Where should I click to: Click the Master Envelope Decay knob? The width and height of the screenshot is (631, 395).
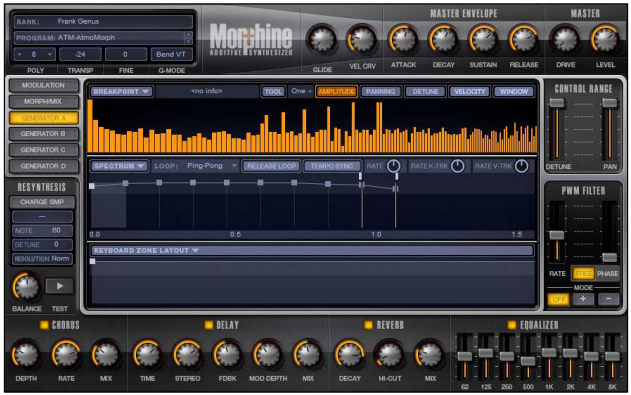click(x=443, y=39)
